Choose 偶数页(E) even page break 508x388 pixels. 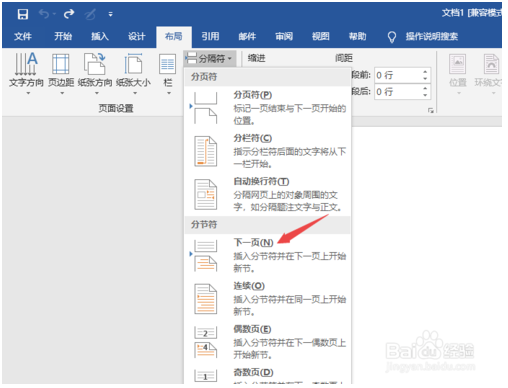coord(267,342)
